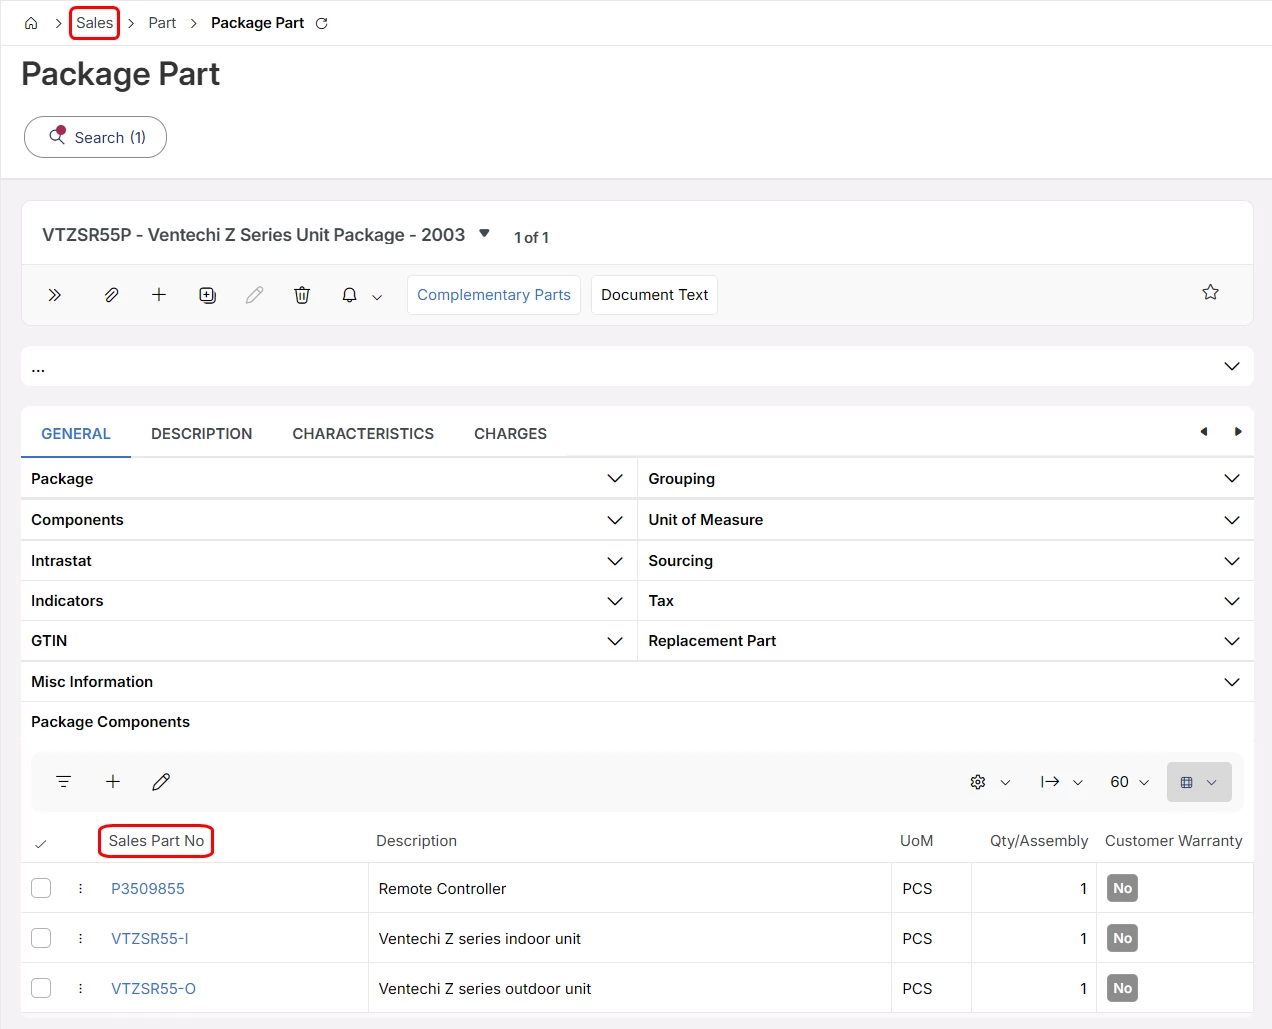Open the page size 60 dropdown
Viewport: 1272px width, 1029px height.
1129,782
